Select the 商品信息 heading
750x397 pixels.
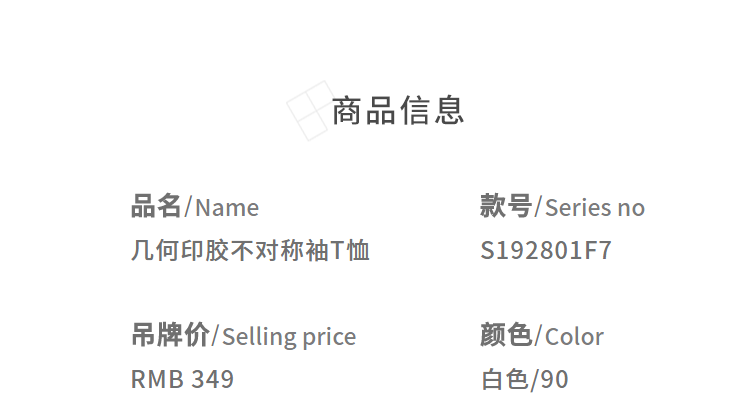[x=398, y=110]
